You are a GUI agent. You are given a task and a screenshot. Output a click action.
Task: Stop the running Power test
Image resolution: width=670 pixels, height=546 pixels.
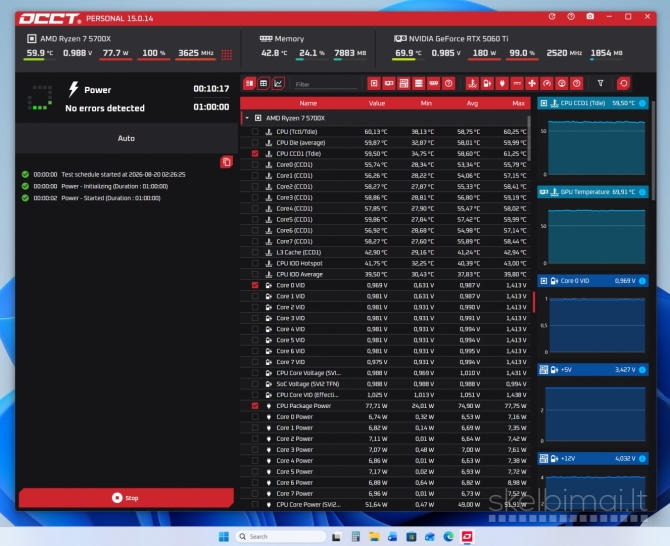point(126,498)
